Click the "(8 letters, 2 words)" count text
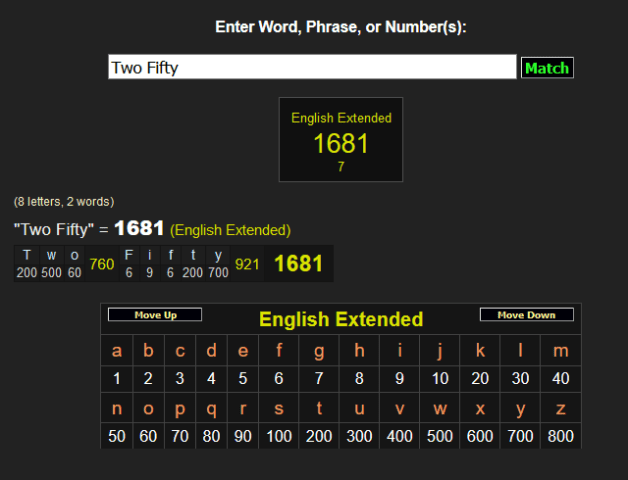The image size is (628, 480). (x=64, y=202)
